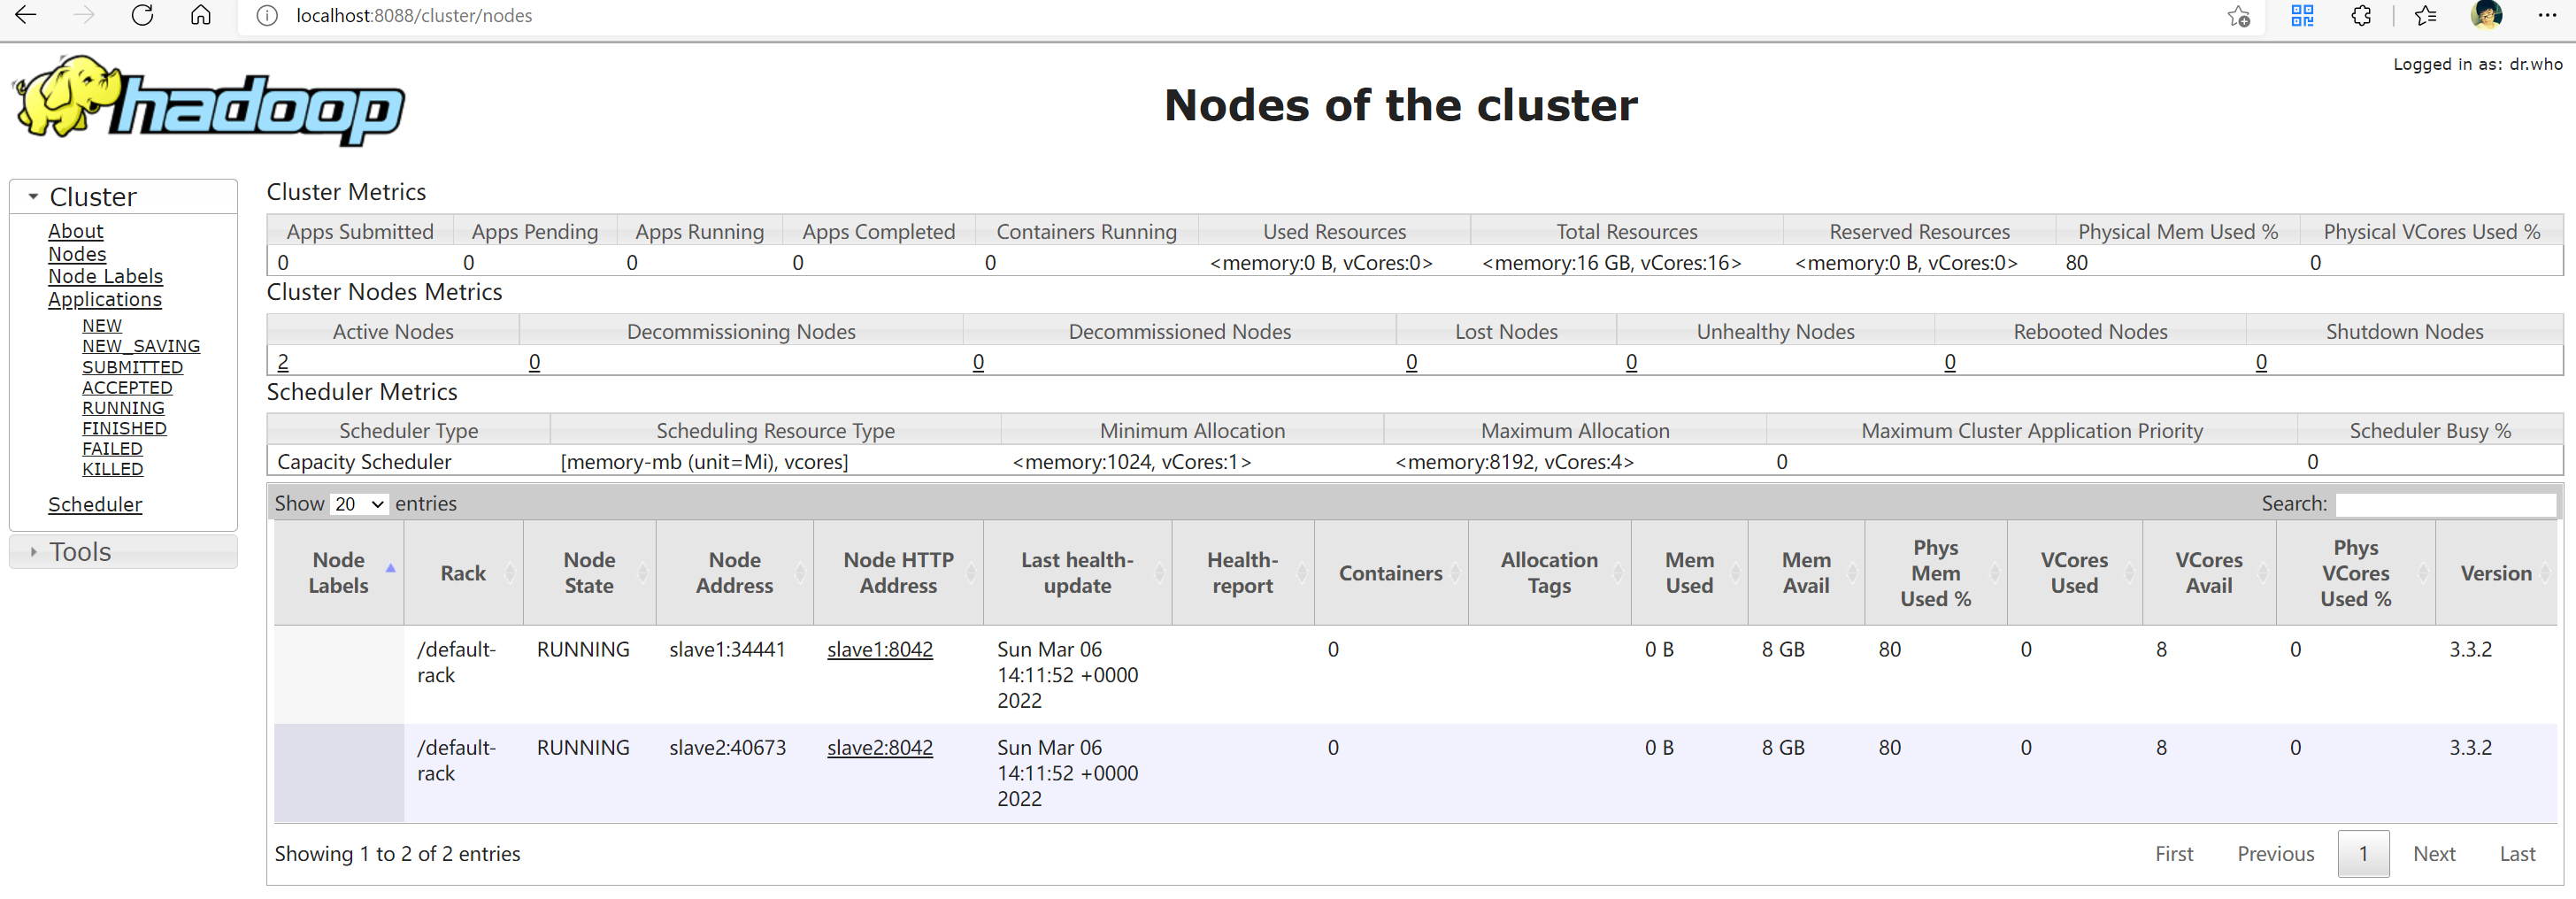Filter applications by NEW state
The image size is (2576, 899).
[102, 326]
